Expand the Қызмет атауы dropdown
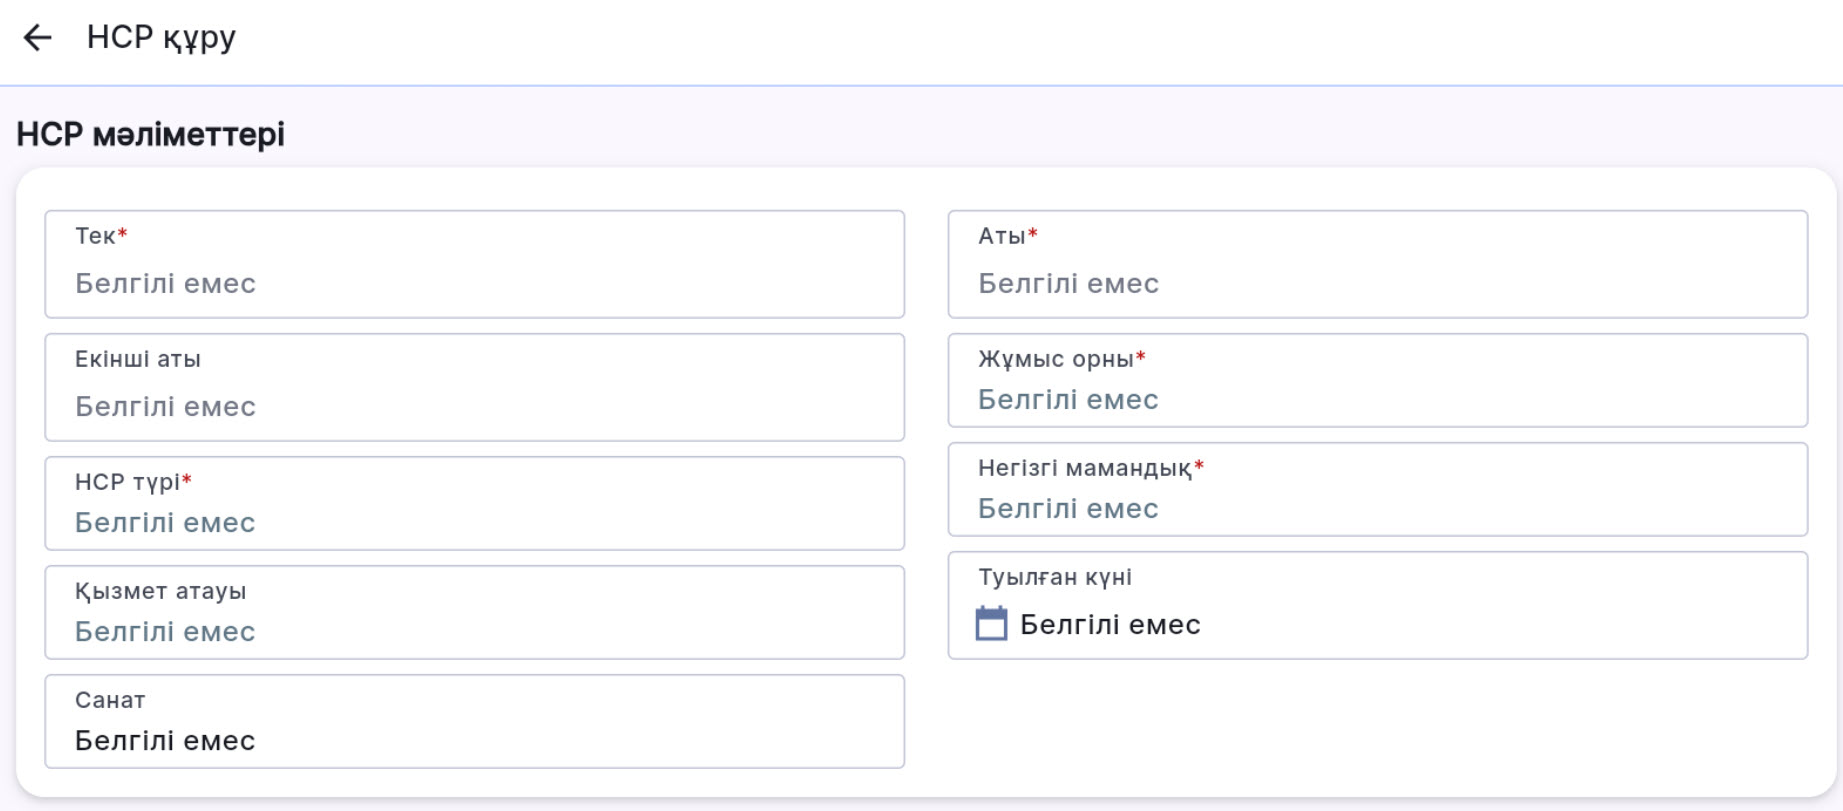The width and height of the screenshot is (1843, 811). click(x=474, y=631)
